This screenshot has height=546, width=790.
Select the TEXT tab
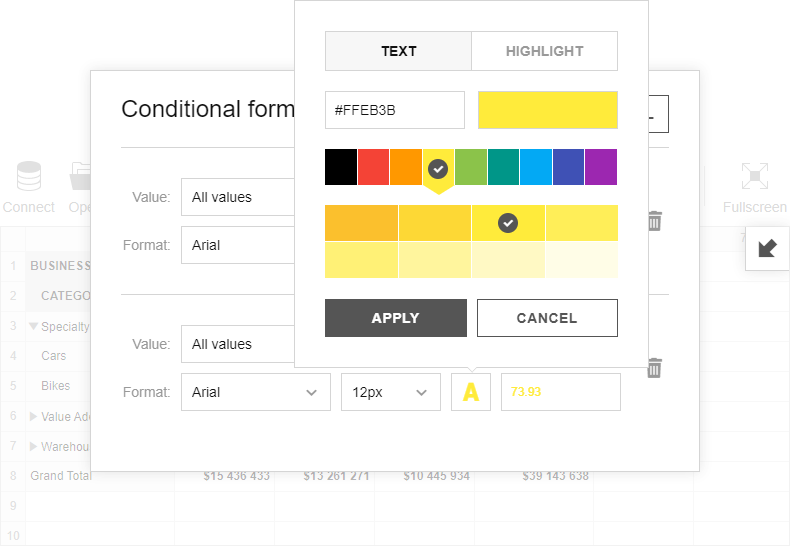tap(398, 51)
